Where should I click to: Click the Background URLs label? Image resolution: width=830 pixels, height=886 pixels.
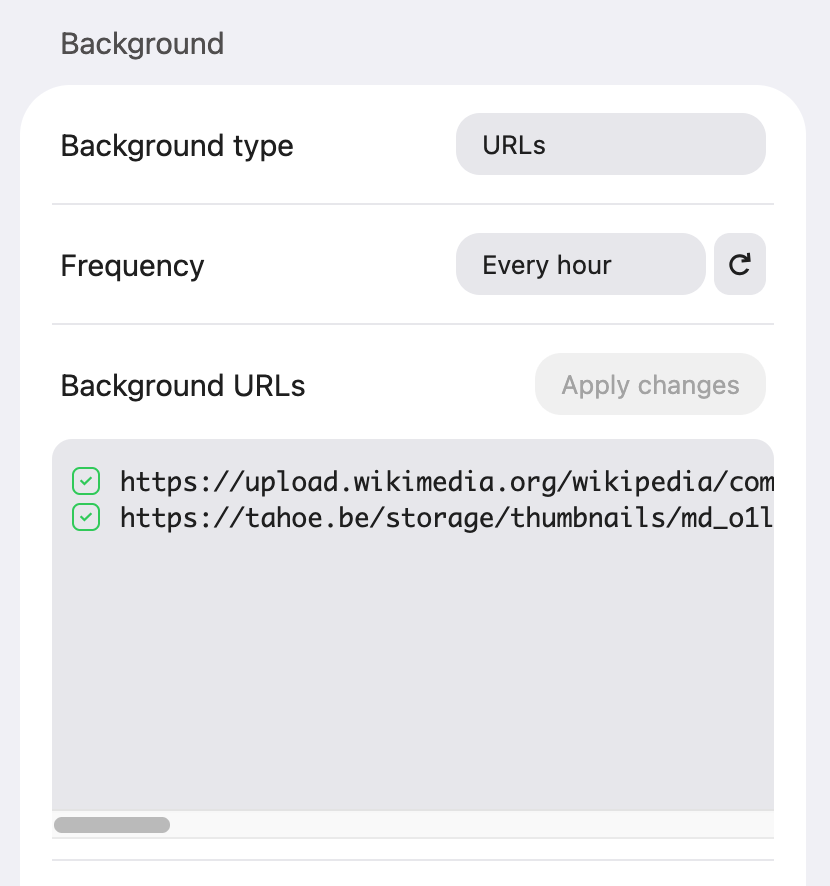click(x=182, y=385)
